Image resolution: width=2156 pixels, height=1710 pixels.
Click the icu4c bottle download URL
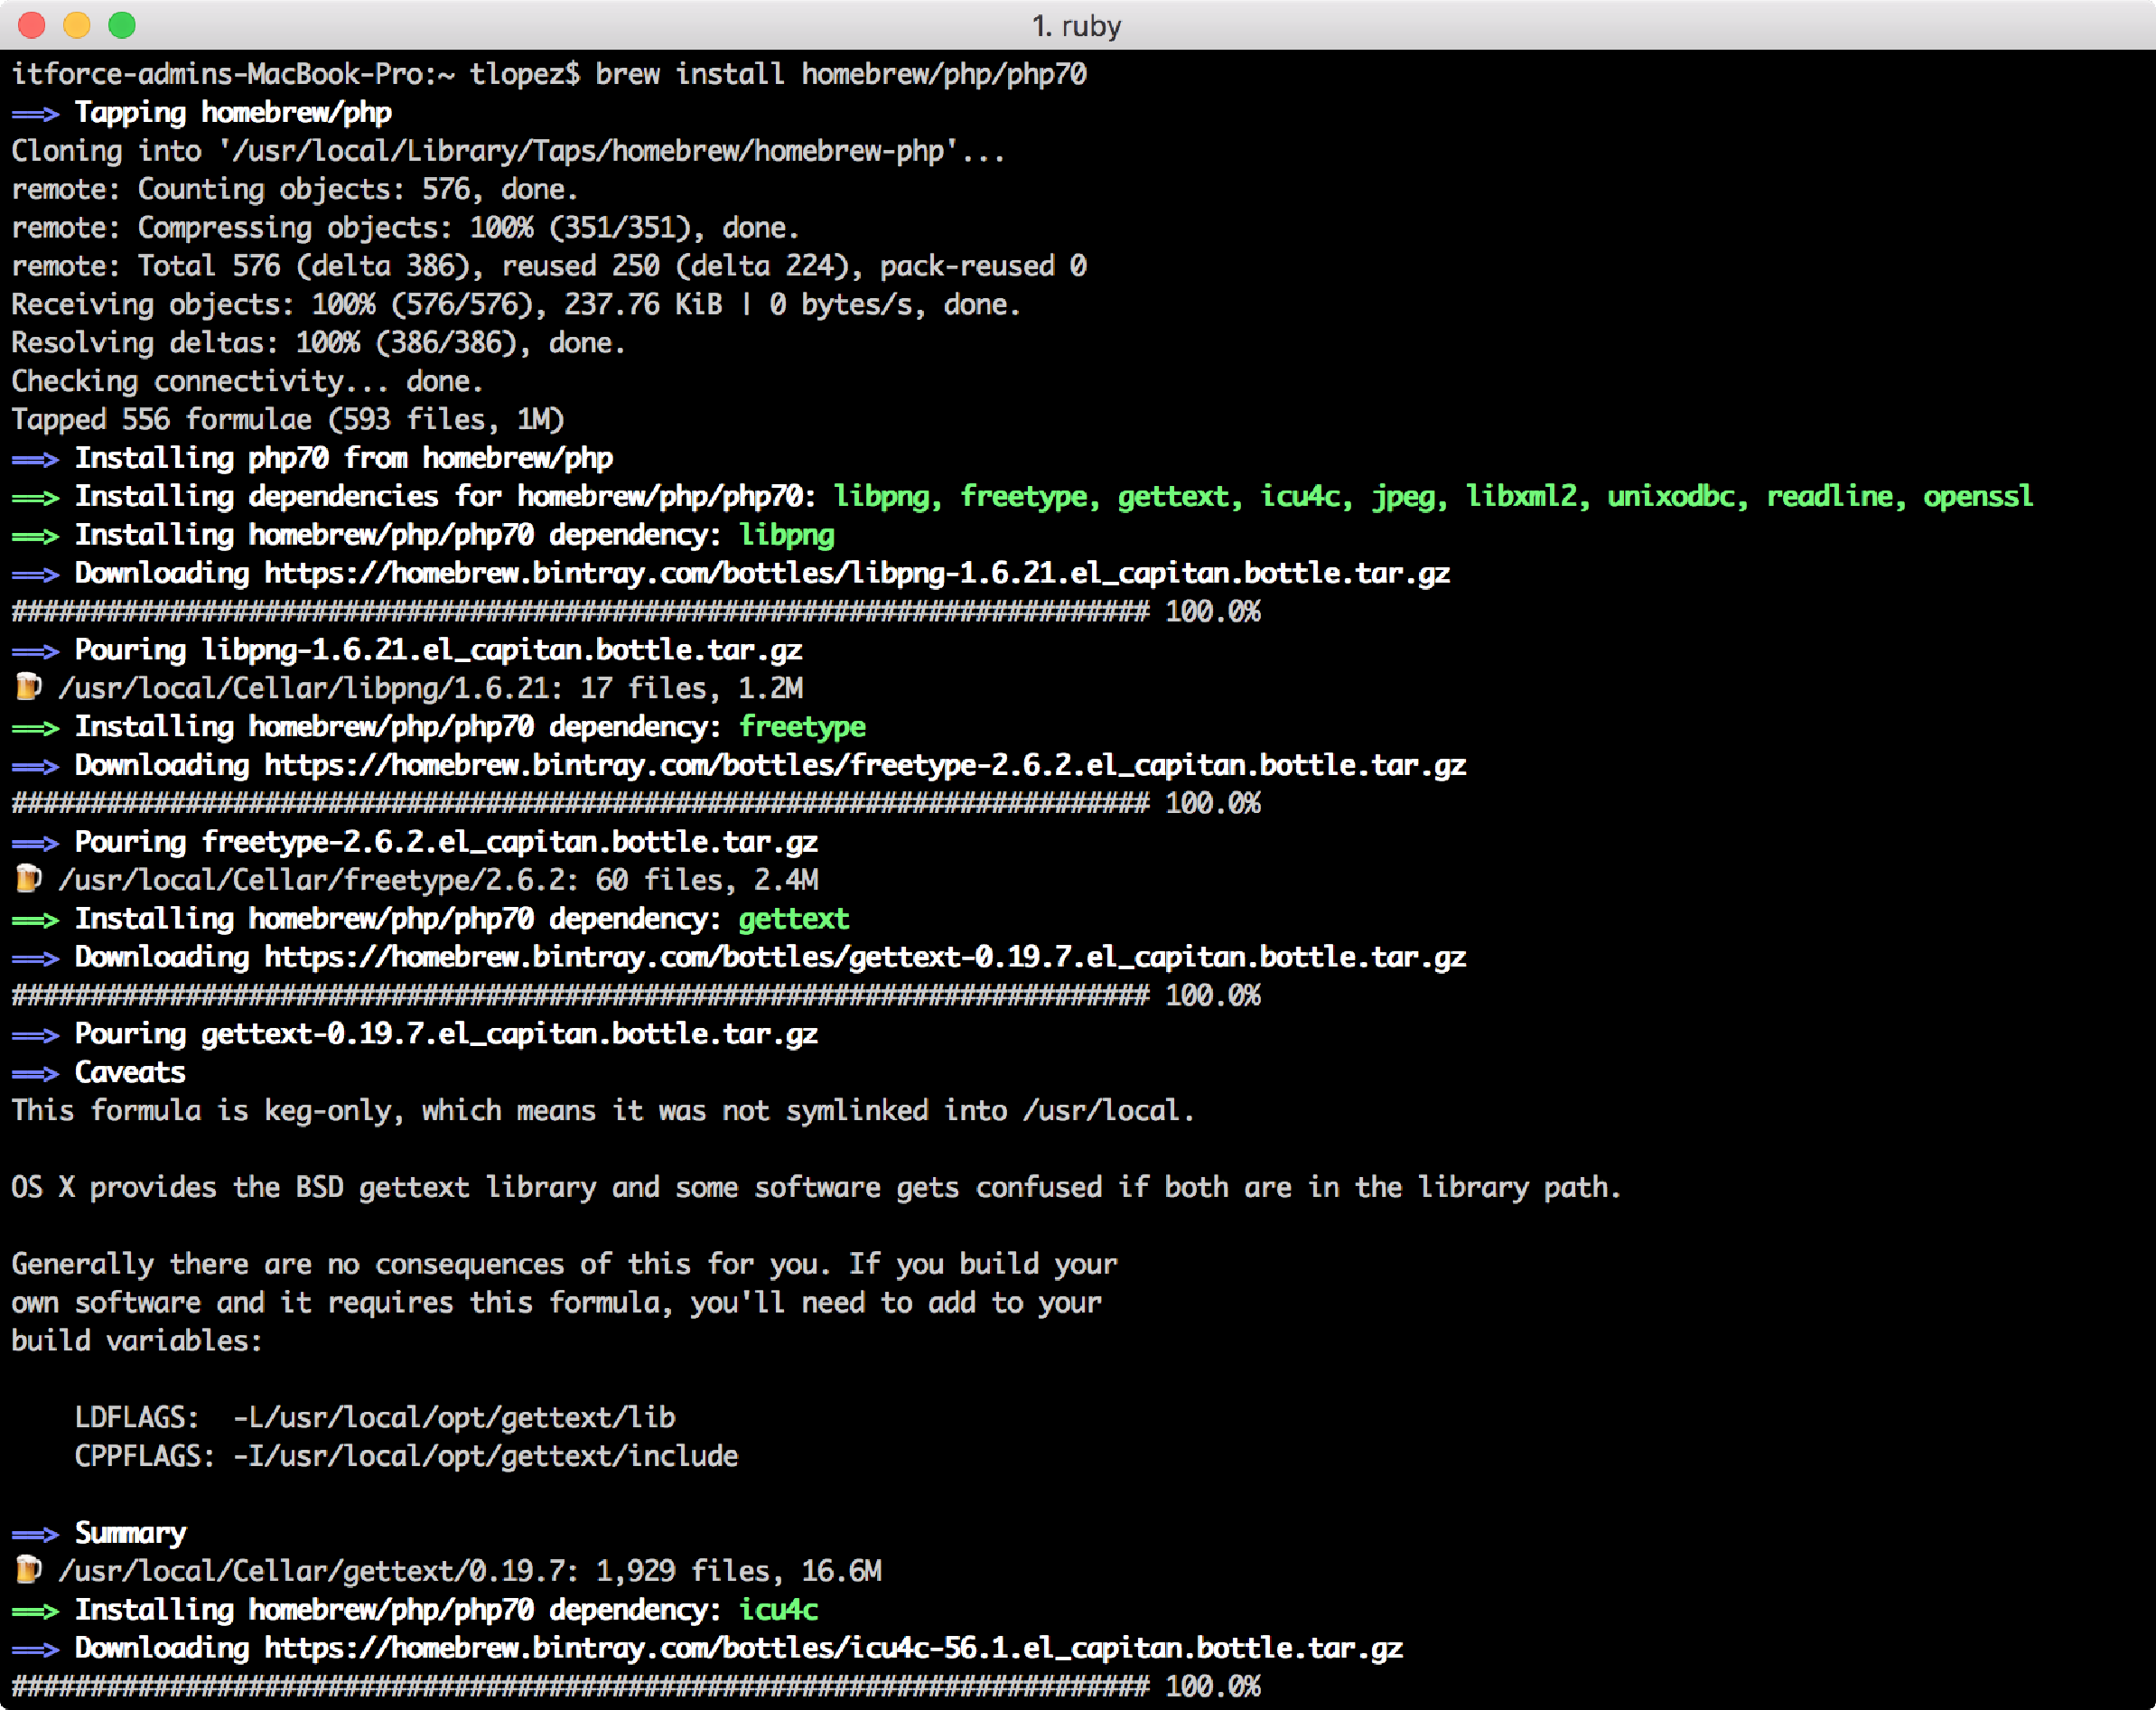point(833,1647)
